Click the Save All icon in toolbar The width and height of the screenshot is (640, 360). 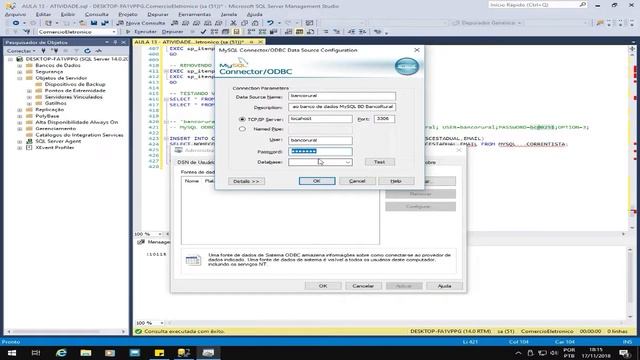[105, 23]
